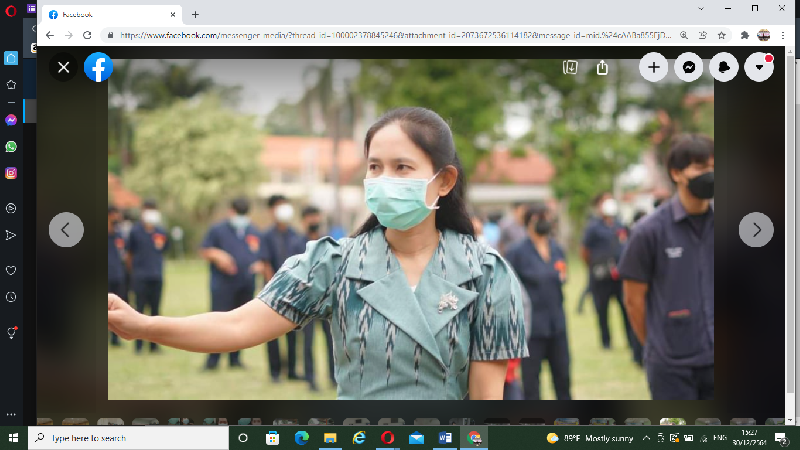This screenshot has height=450, width=800.
Task: Expand the Facebook account dropdown arrow
Action: (x=759, y=67)
